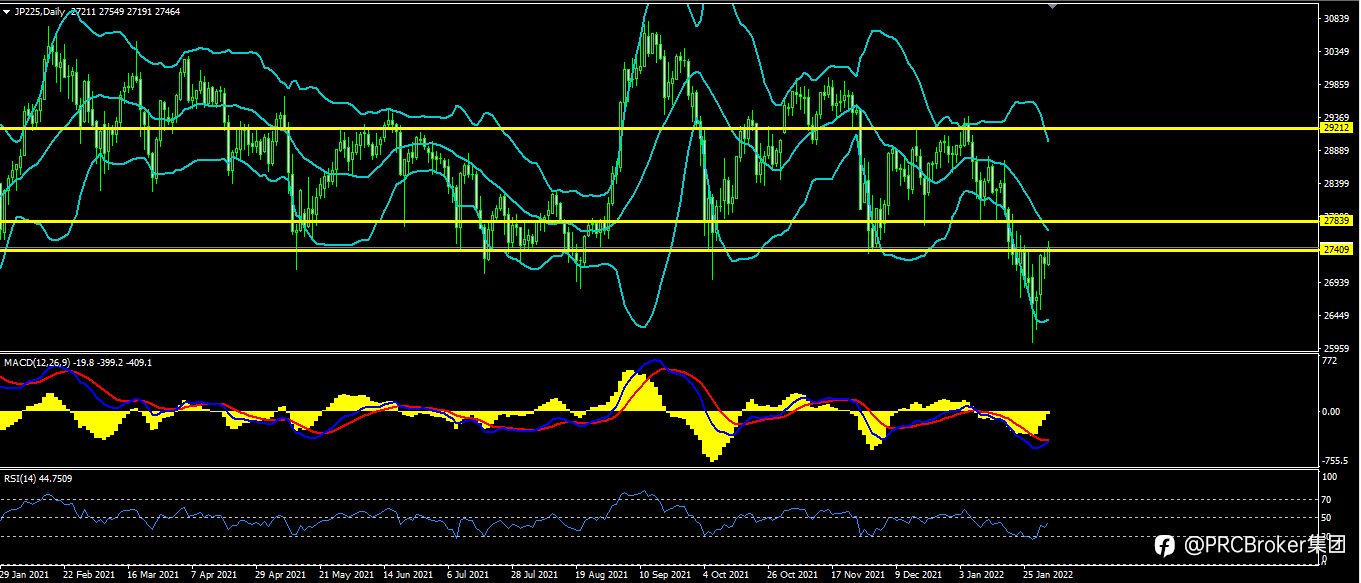Click the RSI 70 level label
This screenshot has width=1361, height=583.
click(1327, 499)
